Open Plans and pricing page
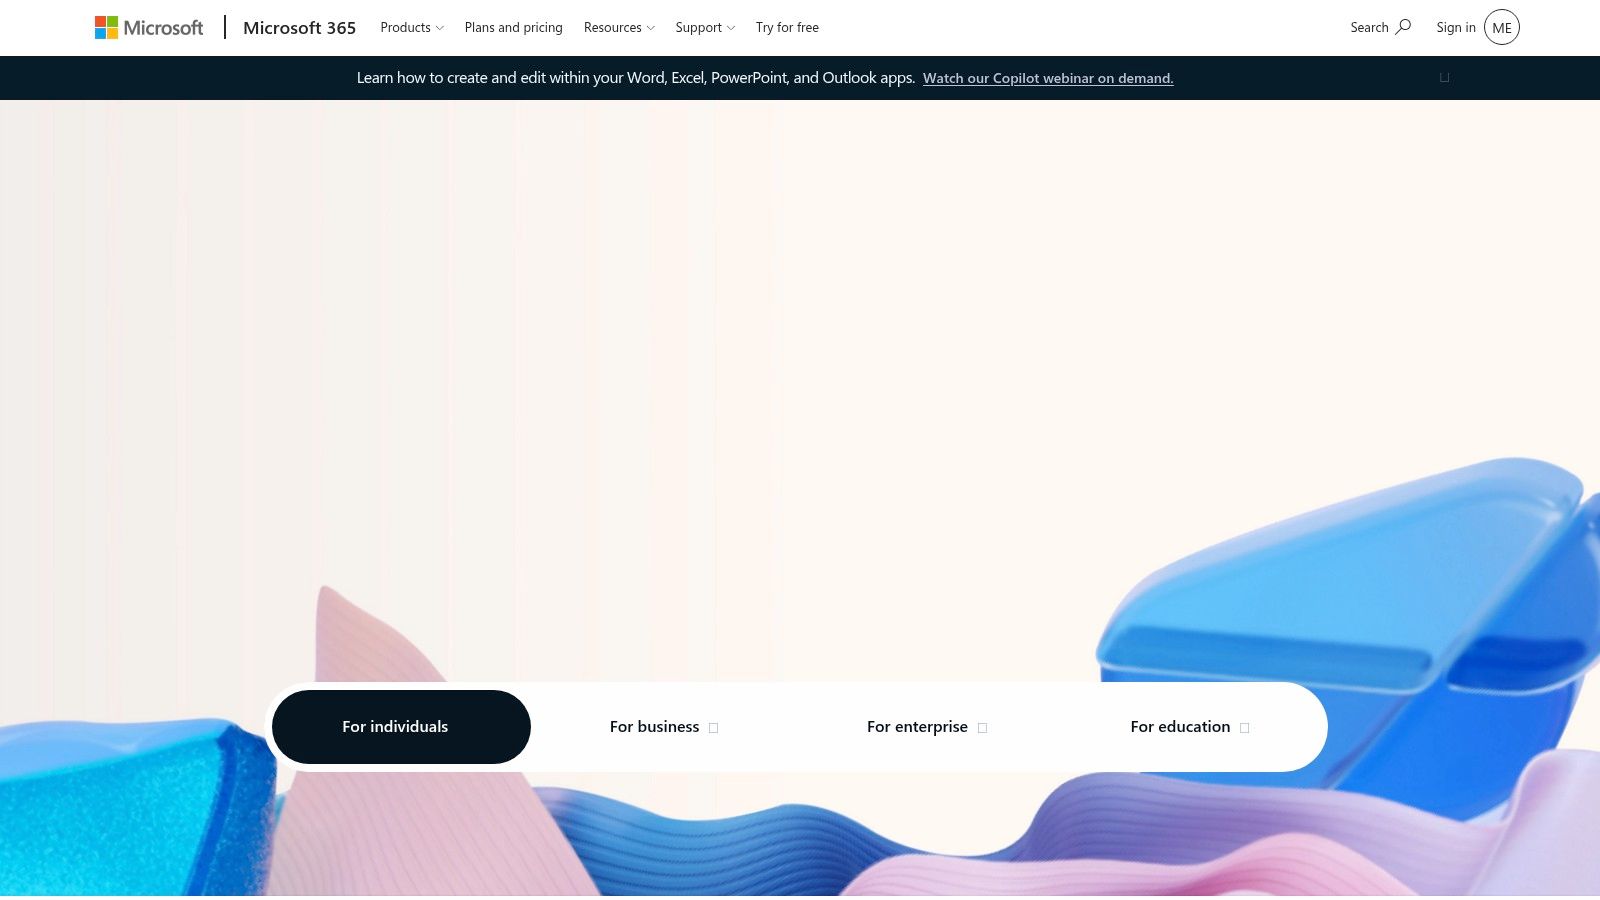Viewport: 1600px width, 900px height. tap(513, 28)
